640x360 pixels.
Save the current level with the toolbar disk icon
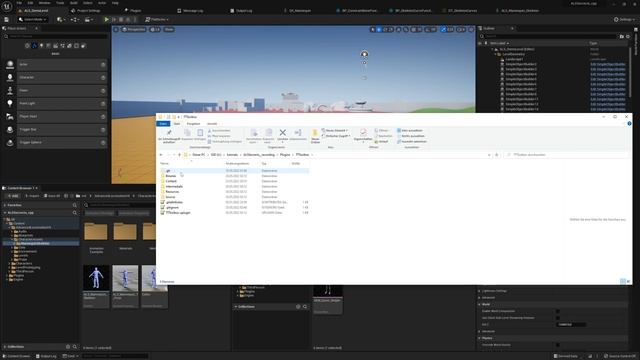tap(7, 19)
